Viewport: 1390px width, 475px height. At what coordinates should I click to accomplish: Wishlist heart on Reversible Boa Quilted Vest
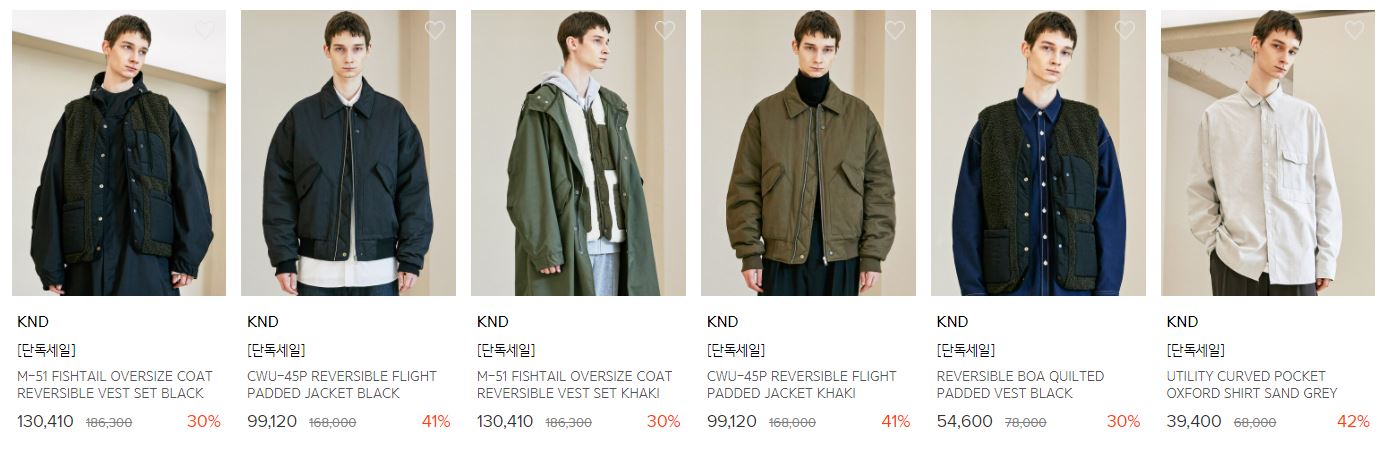[x=1125, y=30]
